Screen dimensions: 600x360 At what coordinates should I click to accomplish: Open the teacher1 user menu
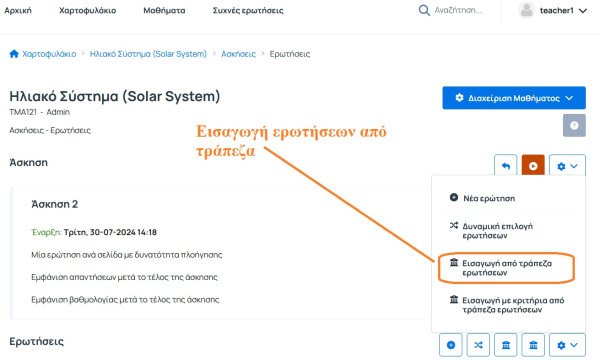[553, 10]
